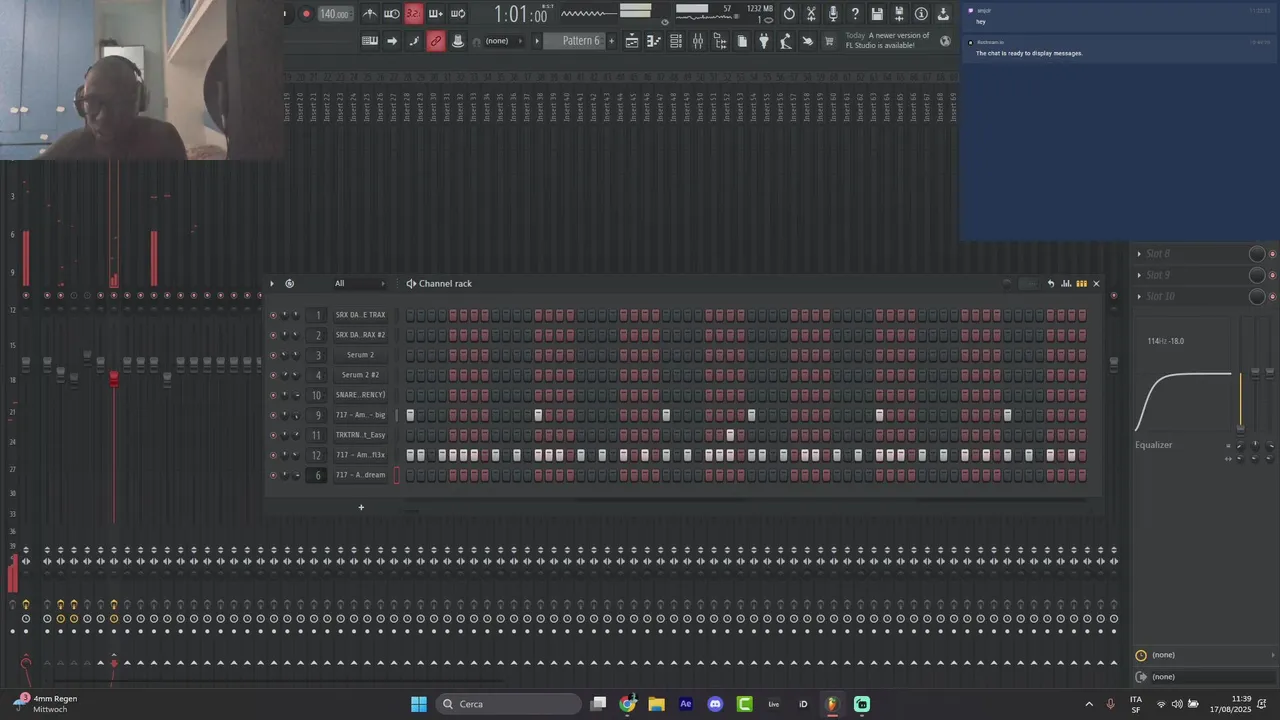1280x720 pixels.
Task: Toggle first step of SRX DA..E TRAX row
Action: pos(410,315)
